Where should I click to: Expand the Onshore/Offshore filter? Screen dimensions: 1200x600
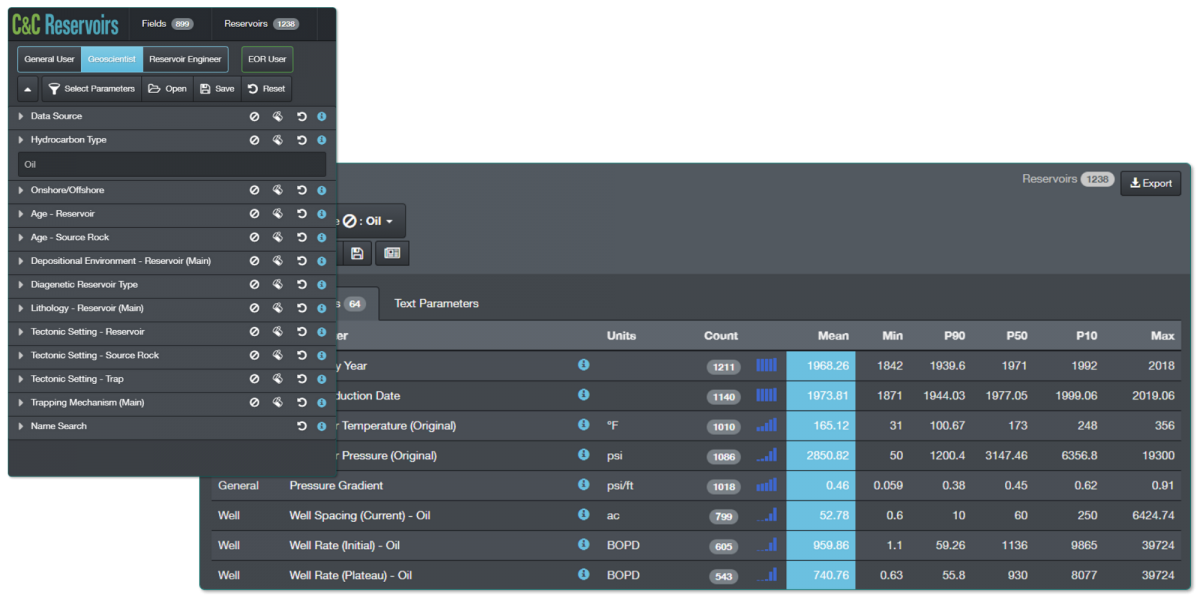(x=21, y=190)
